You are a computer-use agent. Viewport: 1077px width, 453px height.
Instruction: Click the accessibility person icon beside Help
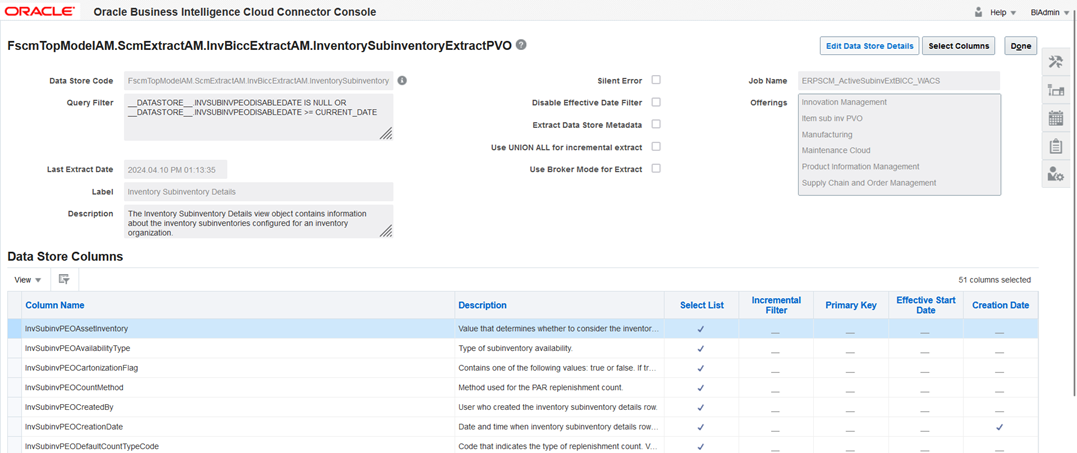tap(978, 12)
